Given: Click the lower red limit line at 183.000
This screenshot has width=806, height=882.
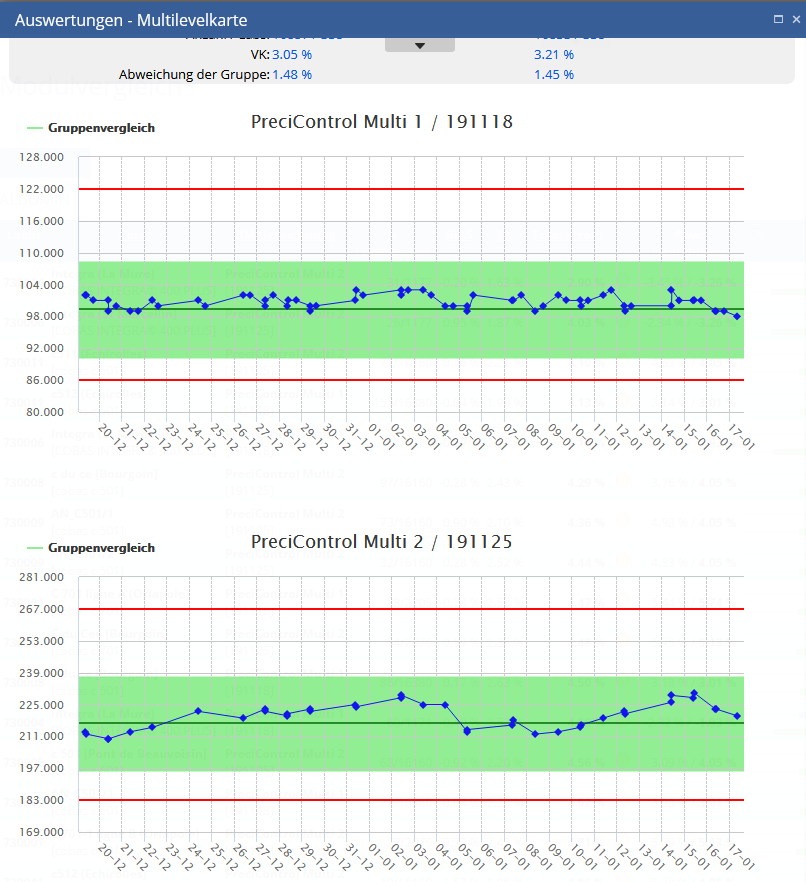Looking at the screenshot, I should 411,800.
